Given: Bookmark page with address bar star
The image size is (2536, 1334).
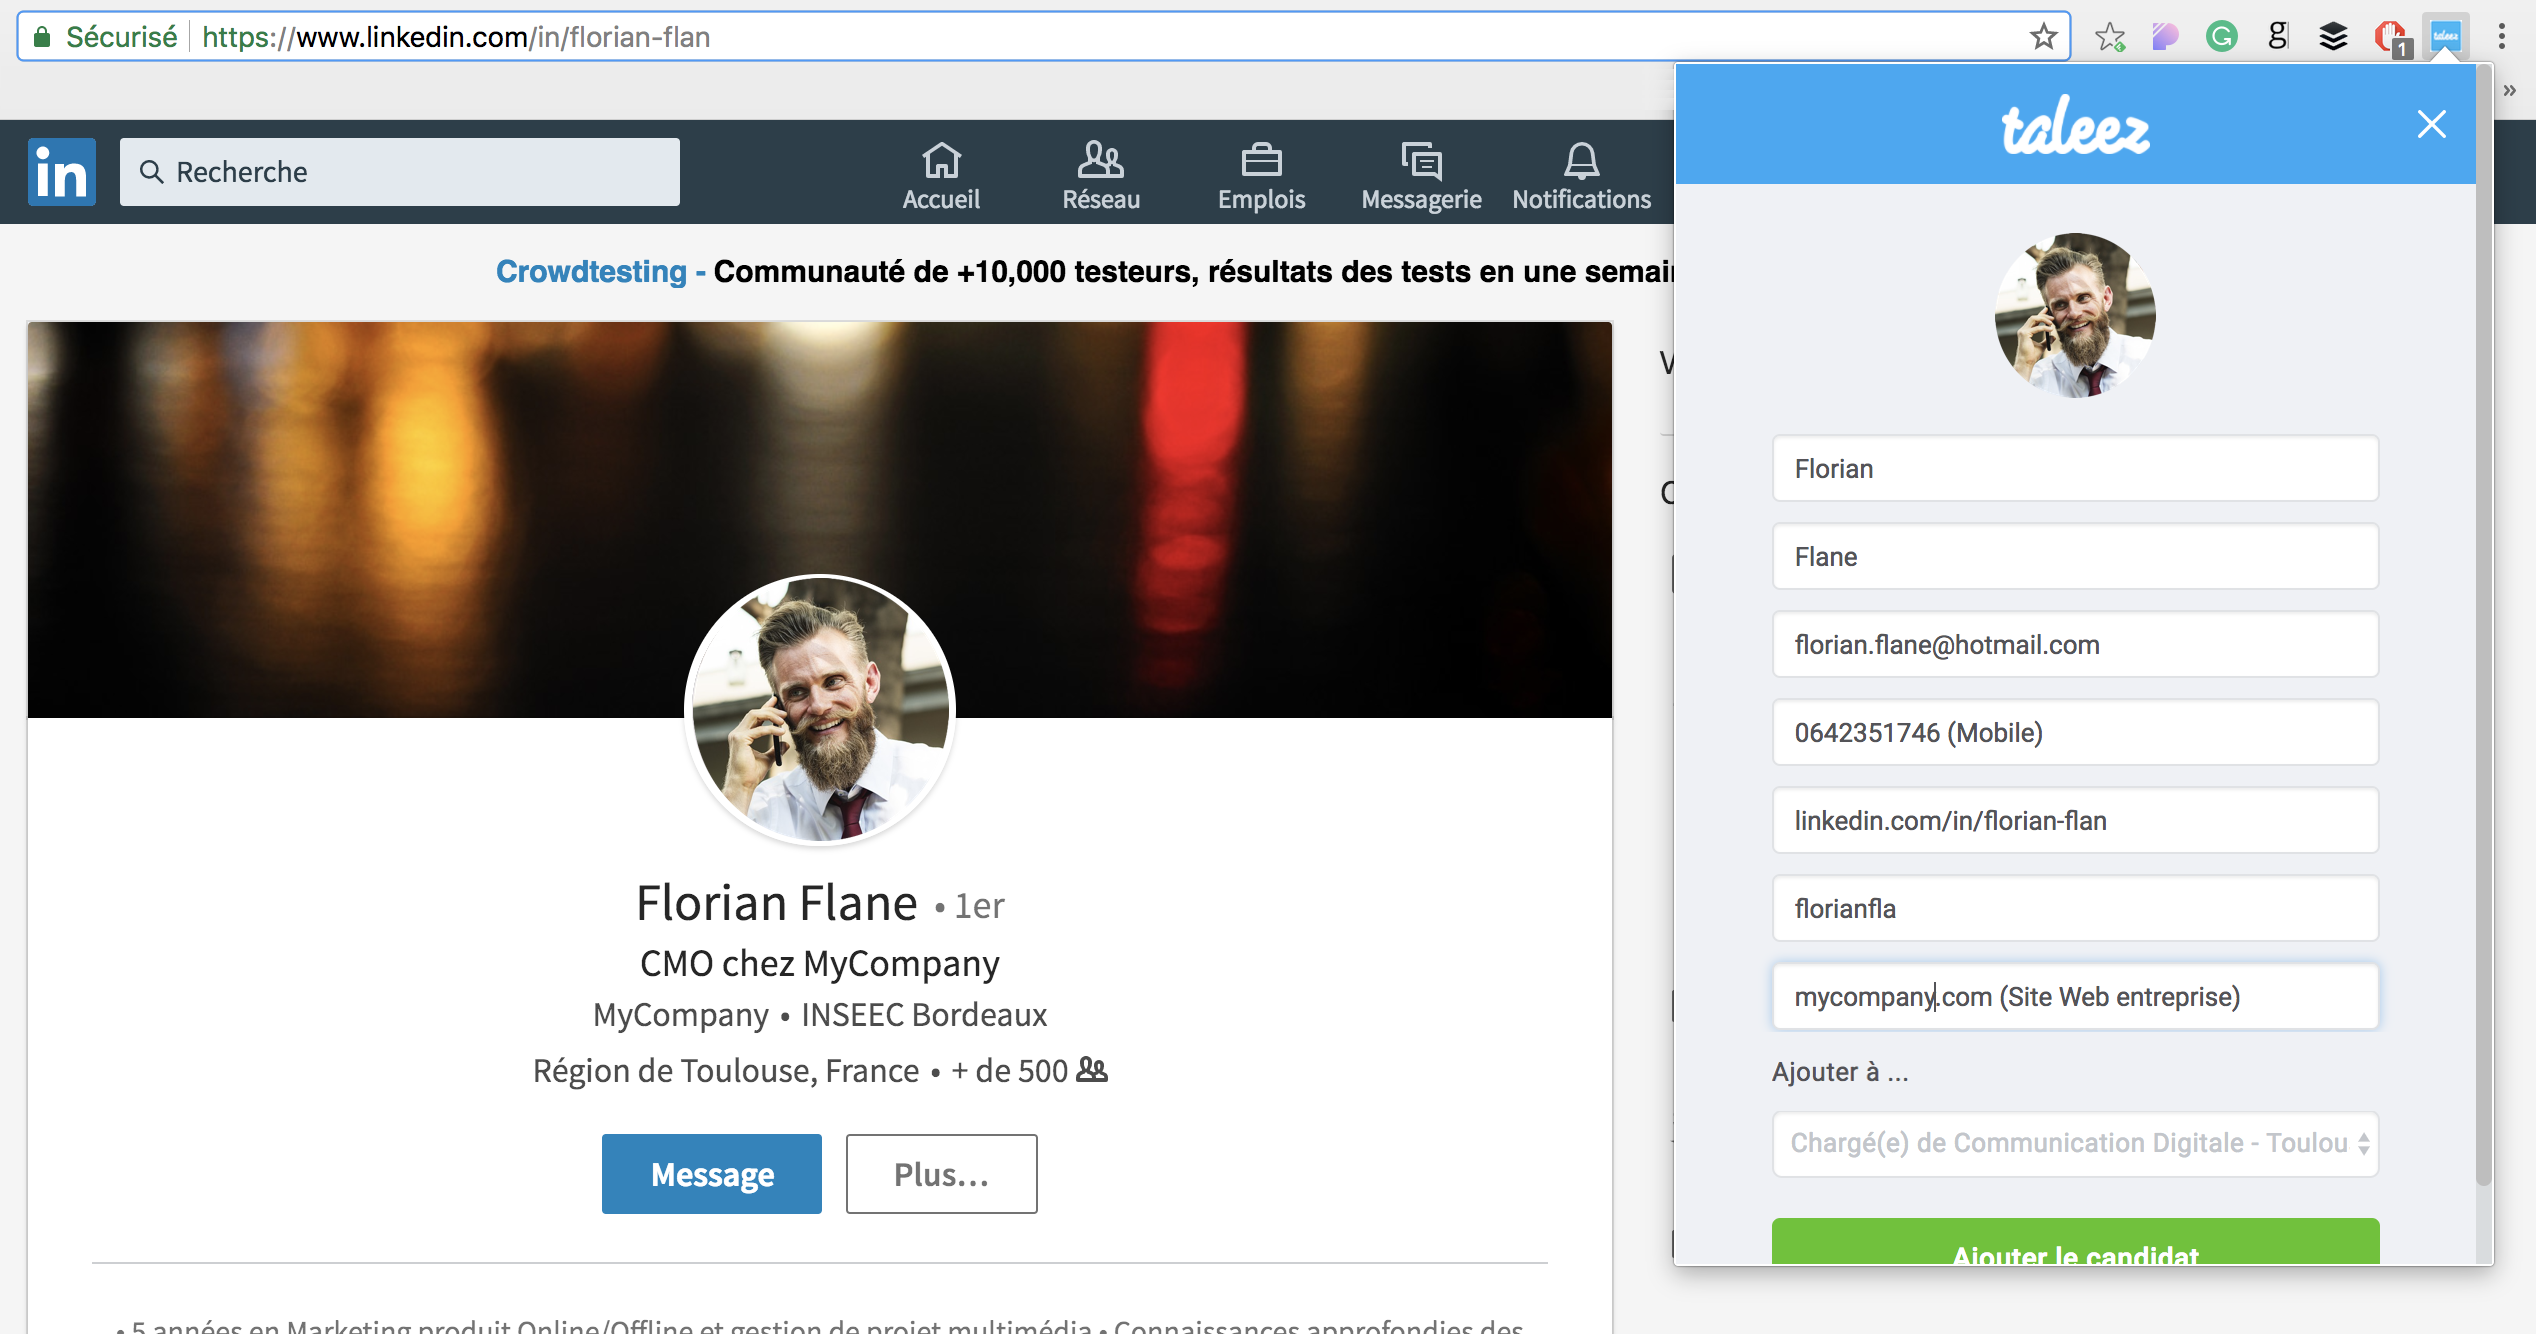Looking at the screenshot, I should click(2043, 37).
